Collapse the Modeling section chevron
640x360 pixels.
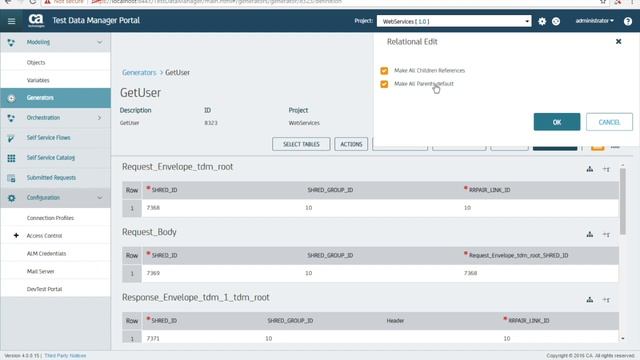(100, 42)
